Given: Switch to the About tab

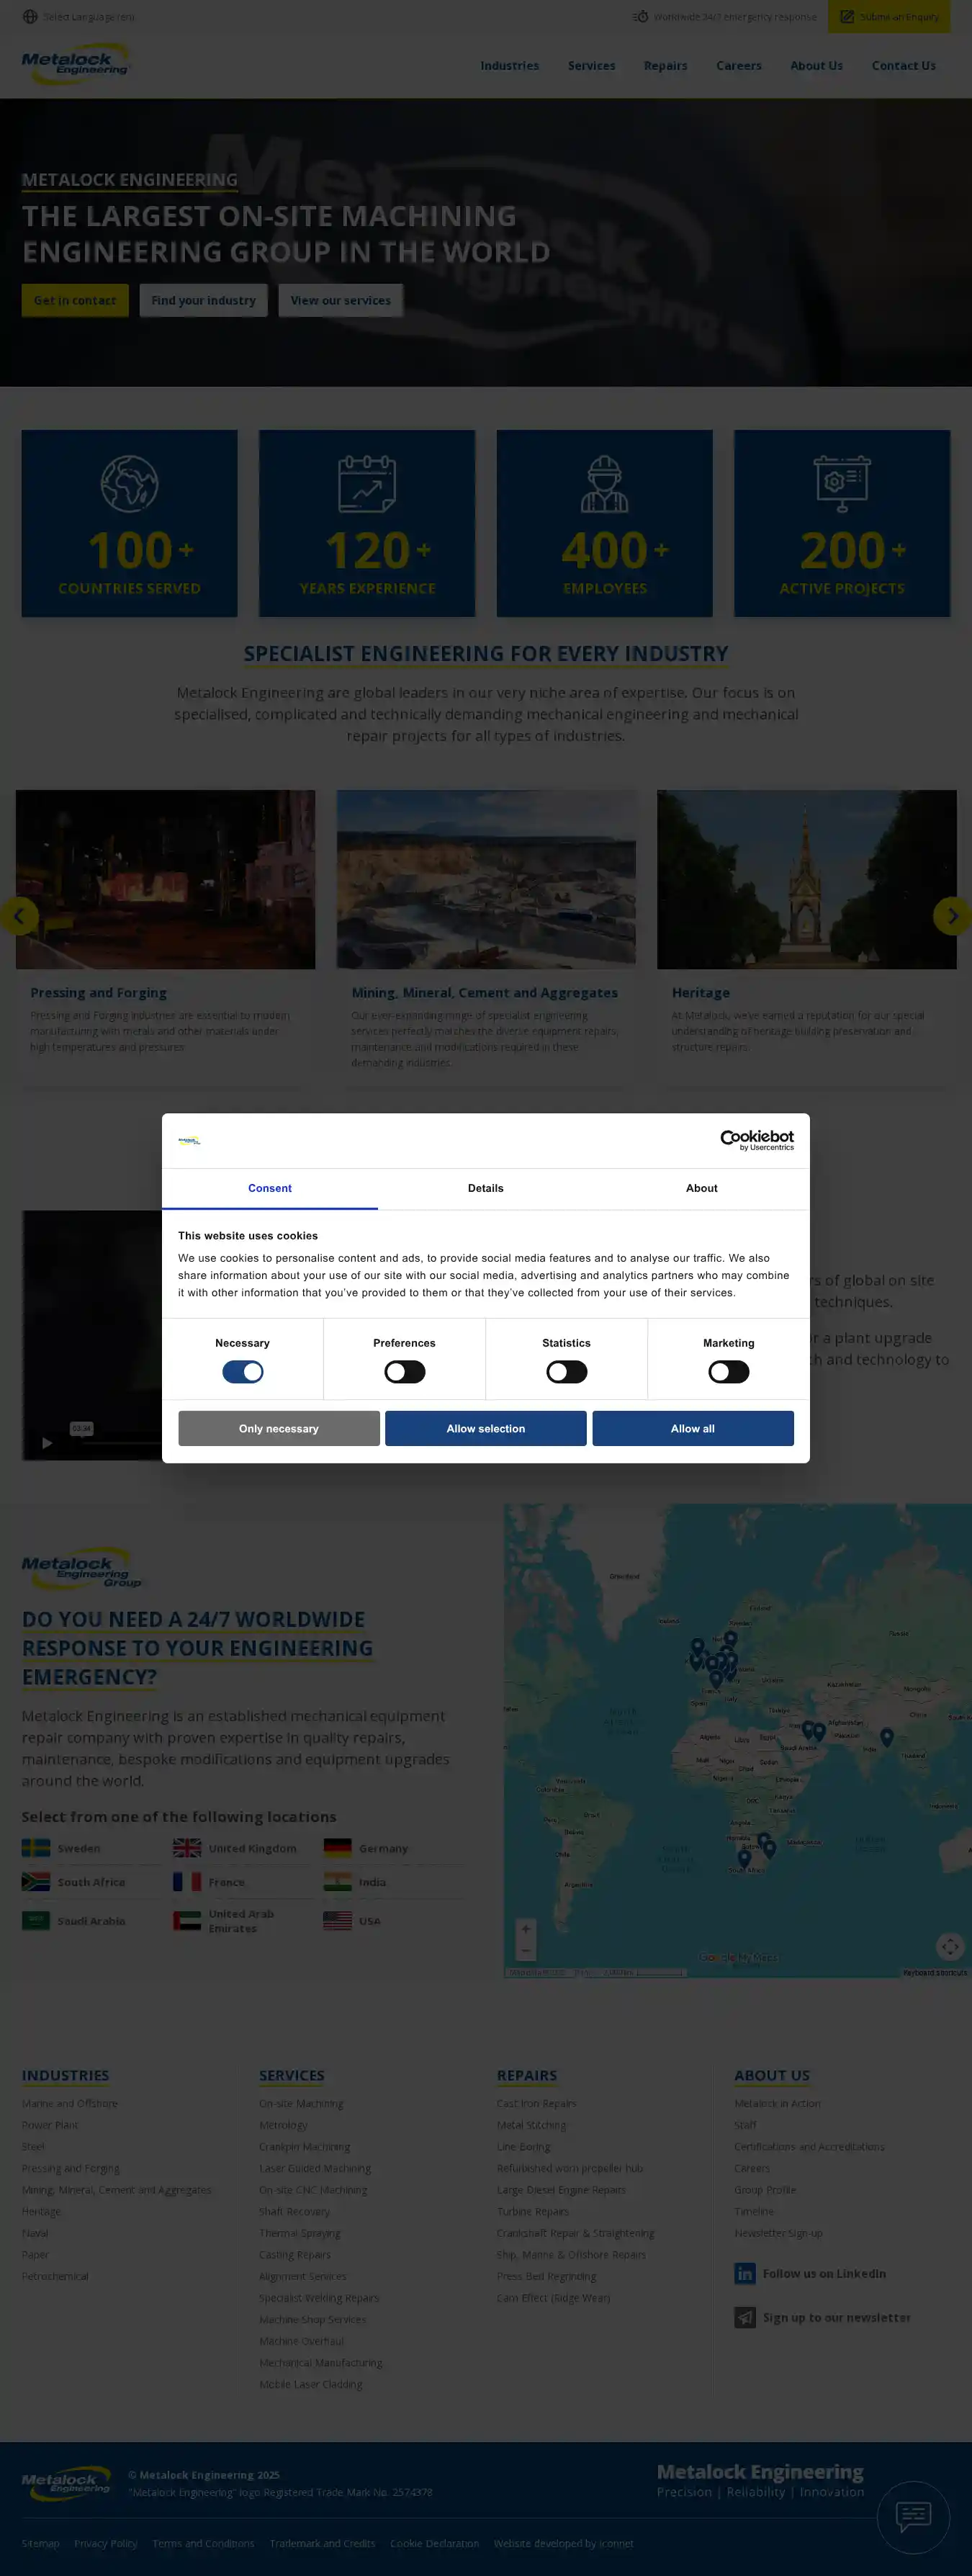Looking at the screenshot, I should (x=701, y=1188).
